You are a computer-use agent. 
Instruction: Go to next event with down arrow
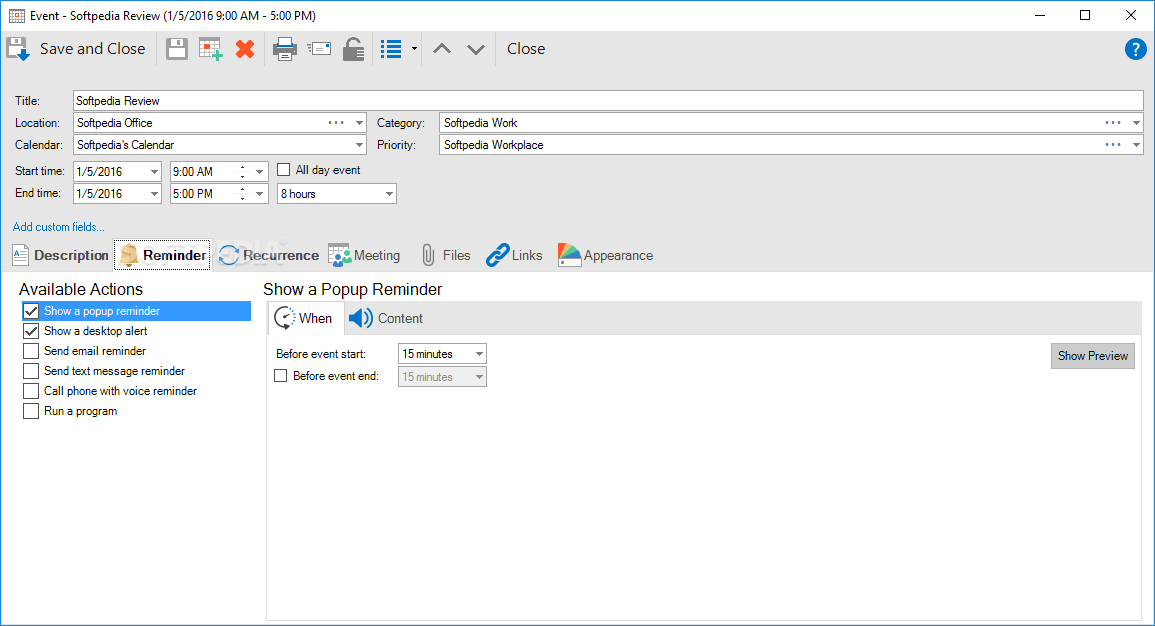tap(476, 49)
